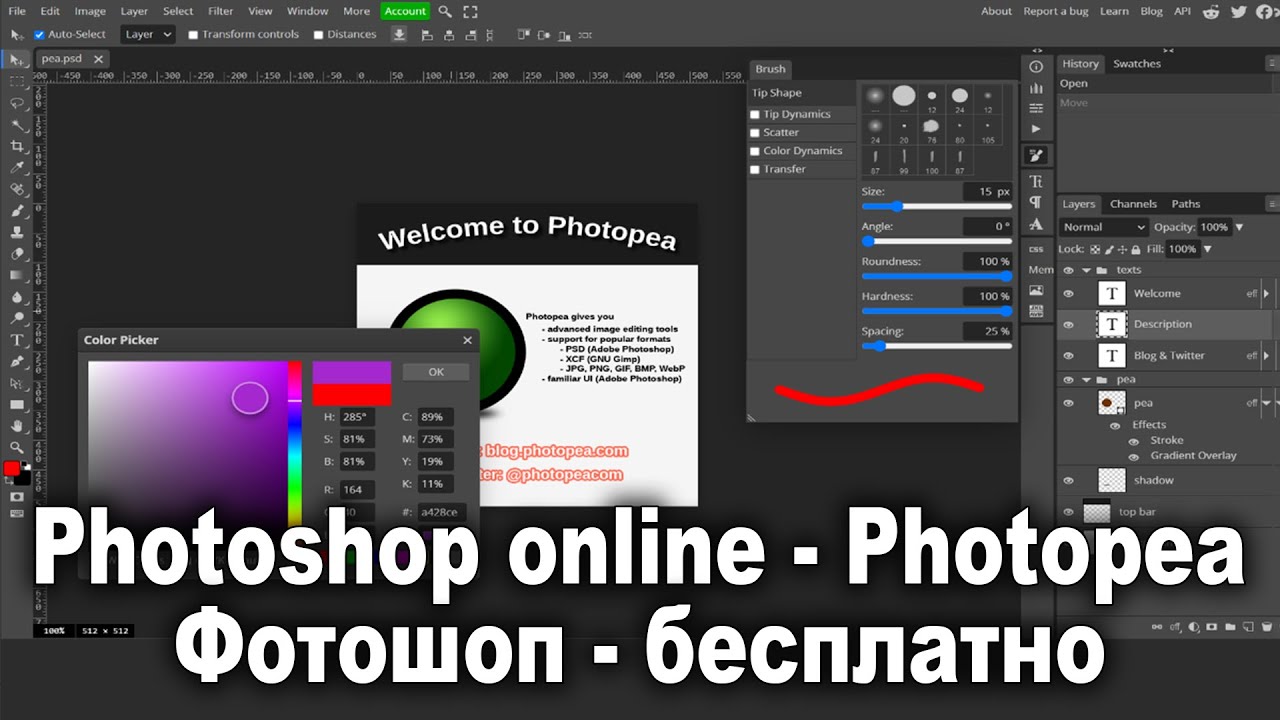Select the Blur drop tool
Screen dimensions: 1280x720
17,296
